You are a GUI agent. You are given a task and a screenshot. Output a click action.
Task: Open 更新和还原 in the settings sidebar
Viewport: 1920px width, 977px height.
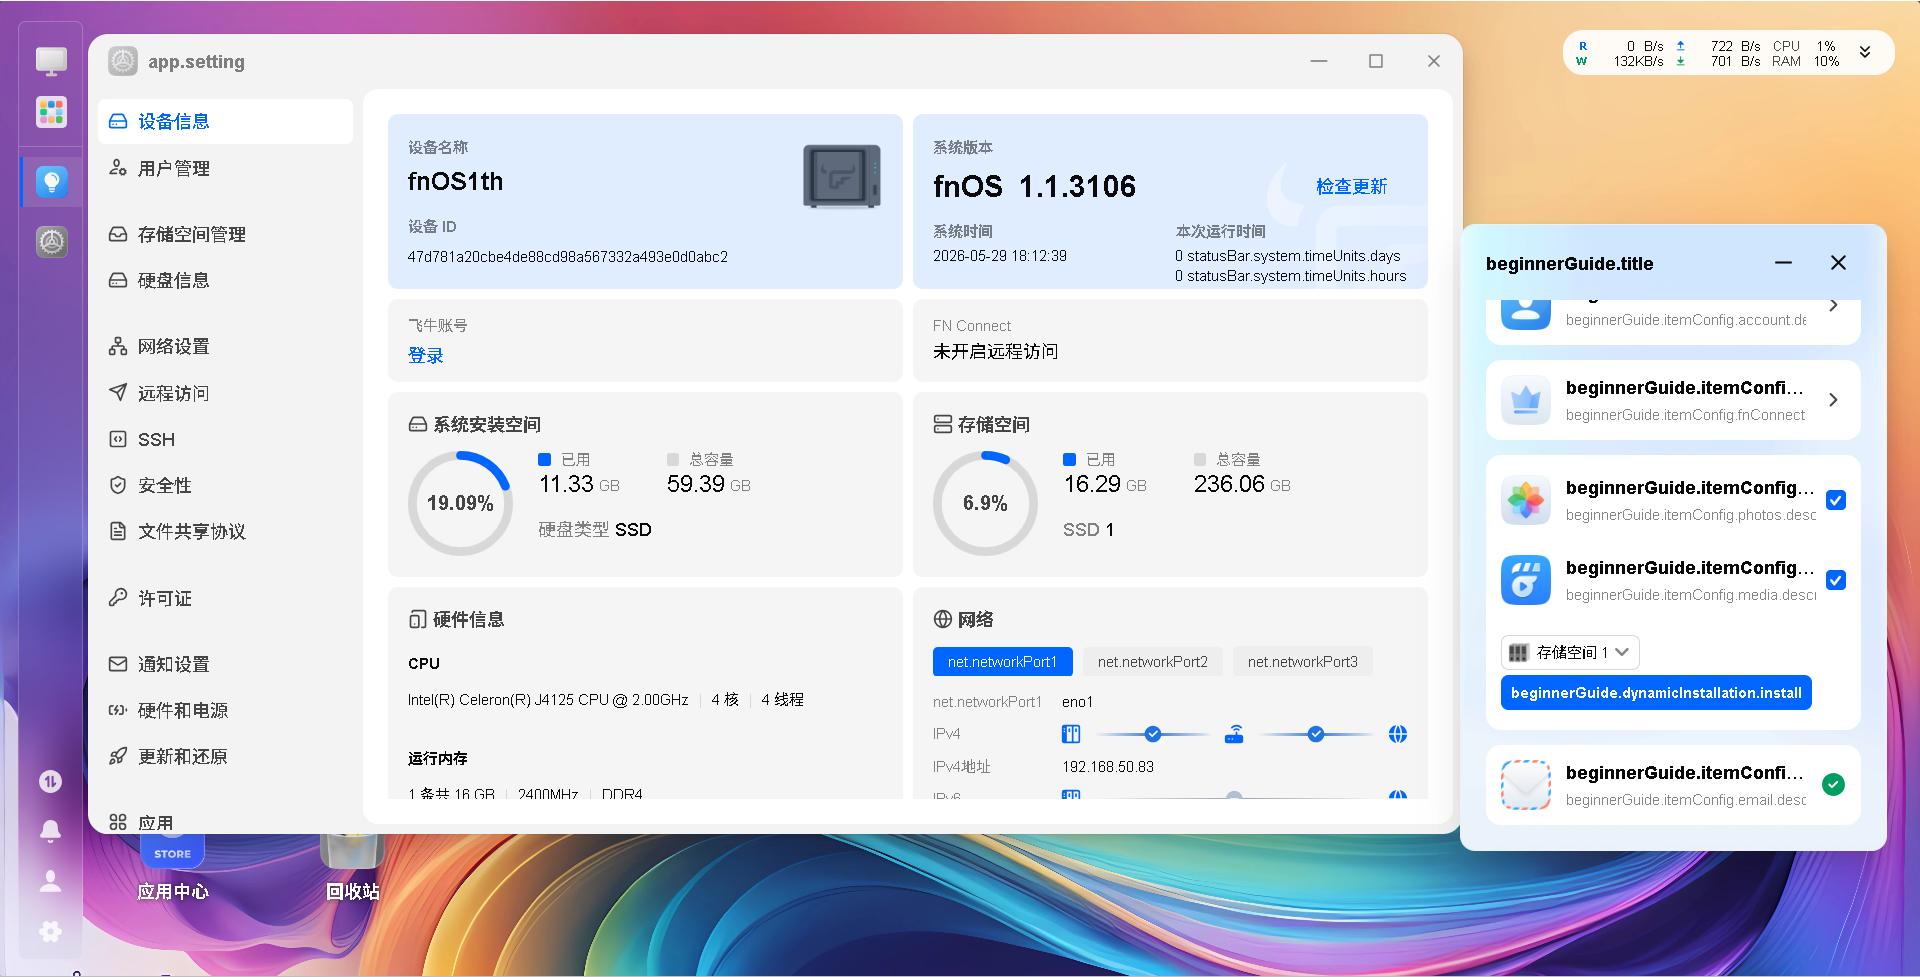tap(226, 756)
